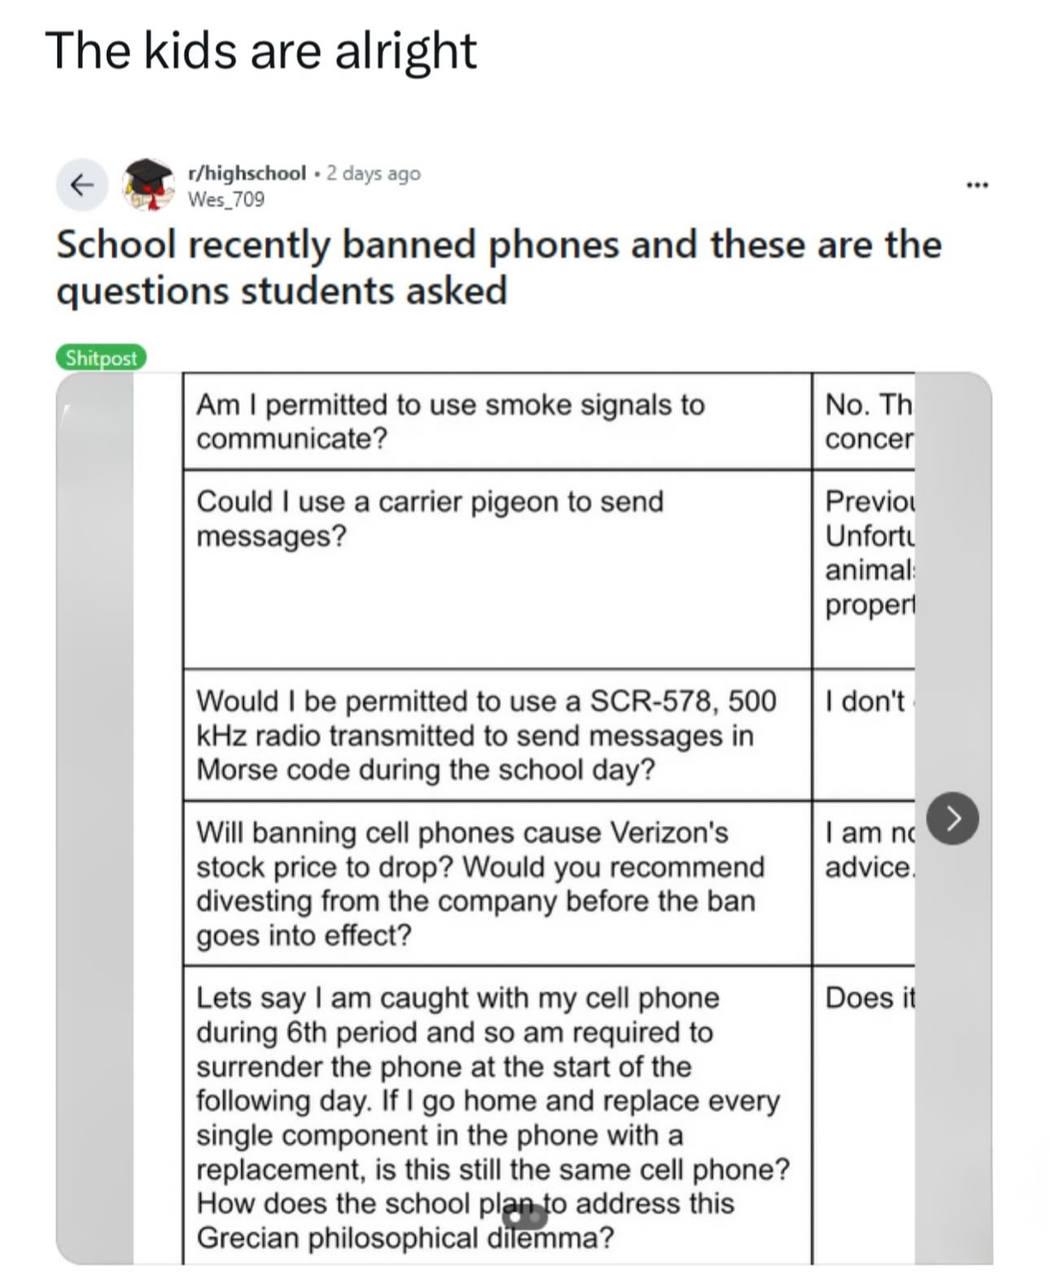Open the r/highschool subreddit link
Viewport: 1050px width, 1280px height.
[247, 173]
